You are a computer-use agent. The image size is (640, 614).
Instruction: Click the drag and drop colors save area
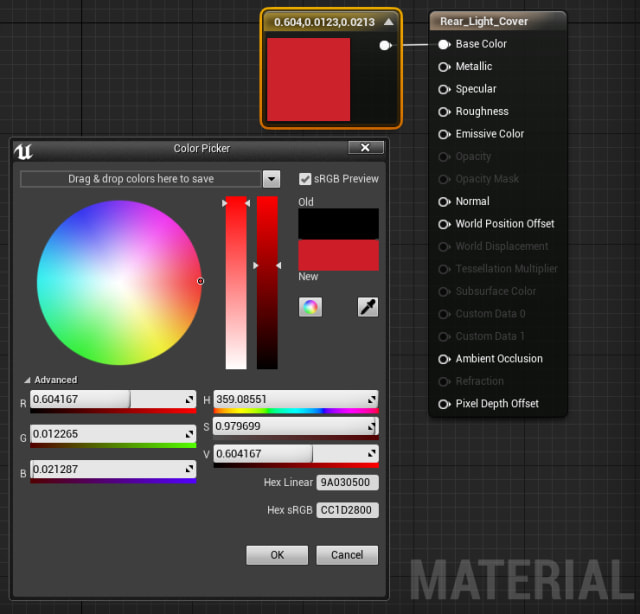141,179
